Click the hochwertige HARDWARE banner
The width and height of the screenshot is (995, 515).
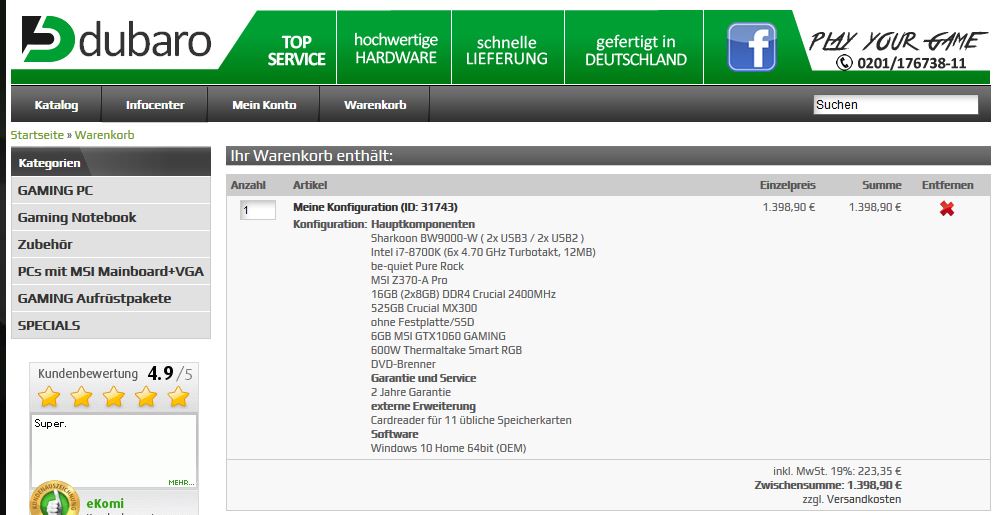click(396, 48)
